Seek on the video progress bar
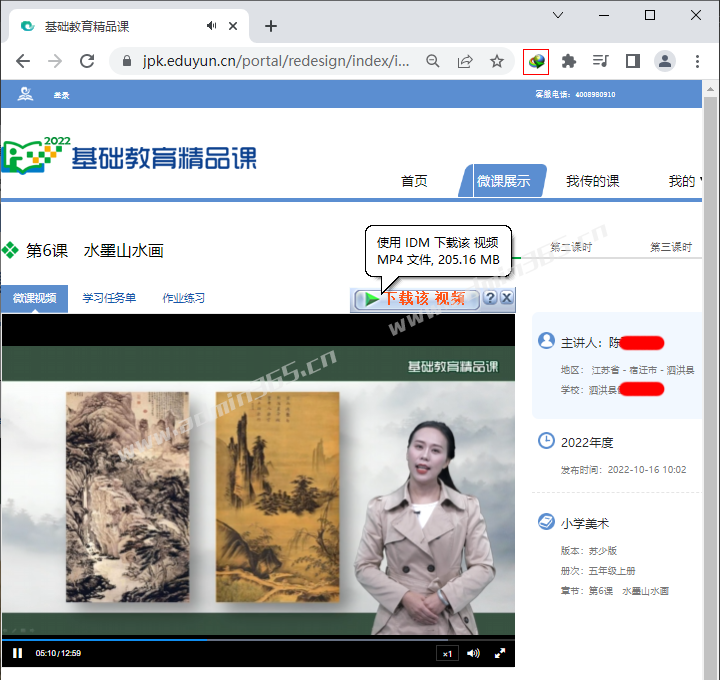The height and width of the screenshot is (680, 720). [x=258, y=639]
